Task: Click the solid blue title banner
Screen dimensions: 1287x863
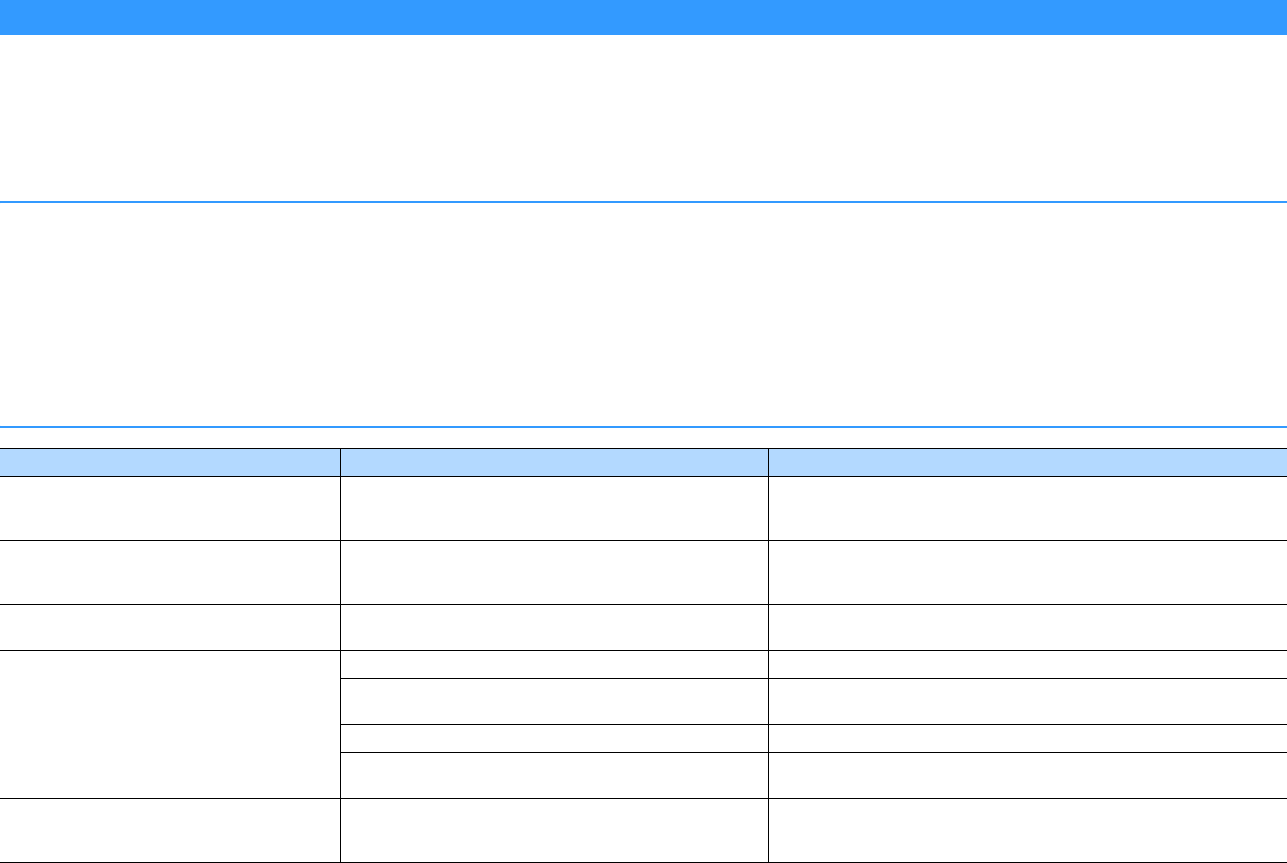Action: 643,17
